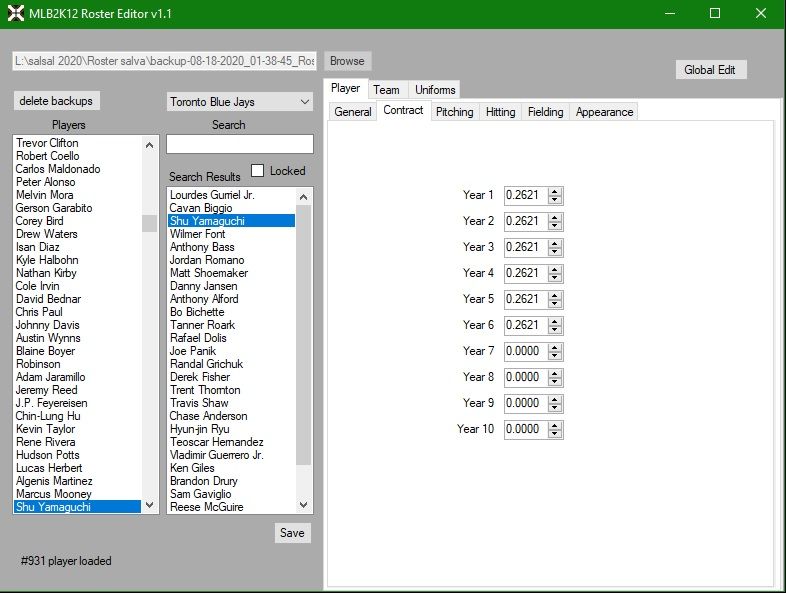Viewport: 786px width, 595px height.
Task: Click the Save button
Action: (292, 533)
